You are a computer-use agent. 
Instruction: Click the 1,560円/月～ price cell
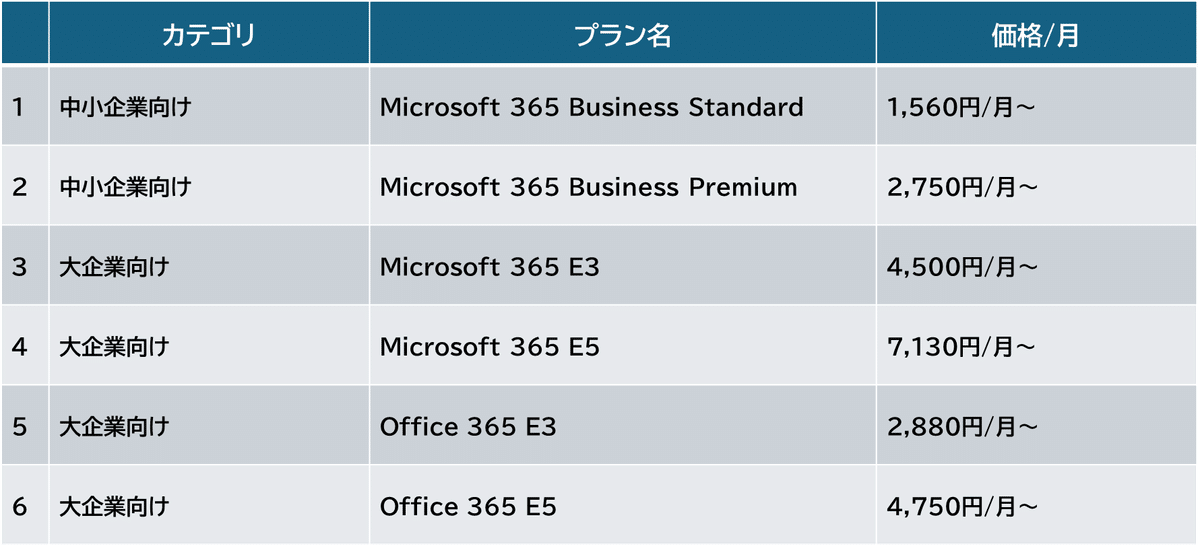[1036, 106]
